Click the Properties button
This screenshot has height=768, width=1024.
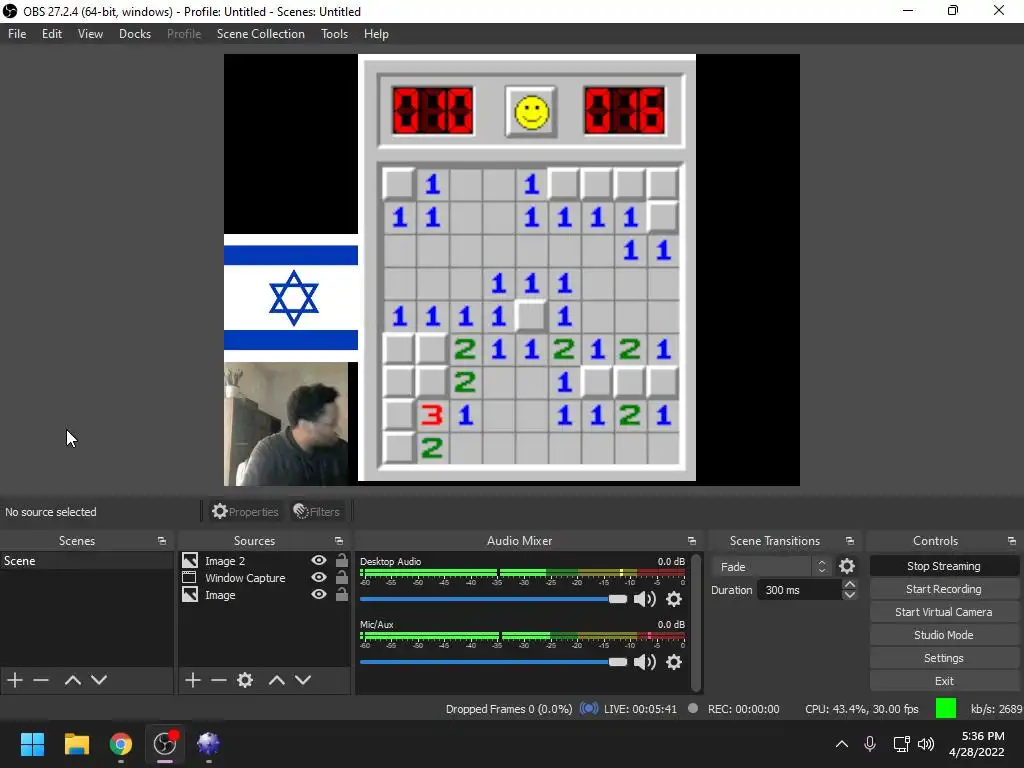tap(245, 511)
